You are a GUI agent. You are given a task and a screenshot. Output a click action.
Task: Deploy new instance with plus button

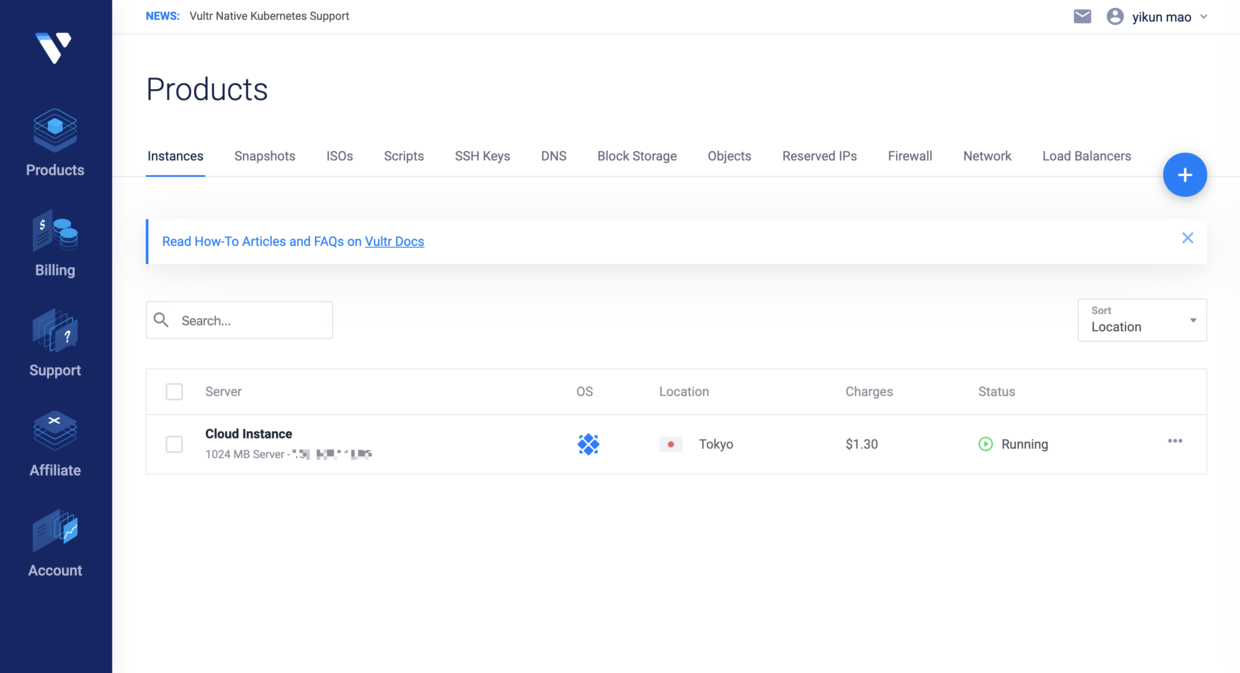click(1184, 175)
